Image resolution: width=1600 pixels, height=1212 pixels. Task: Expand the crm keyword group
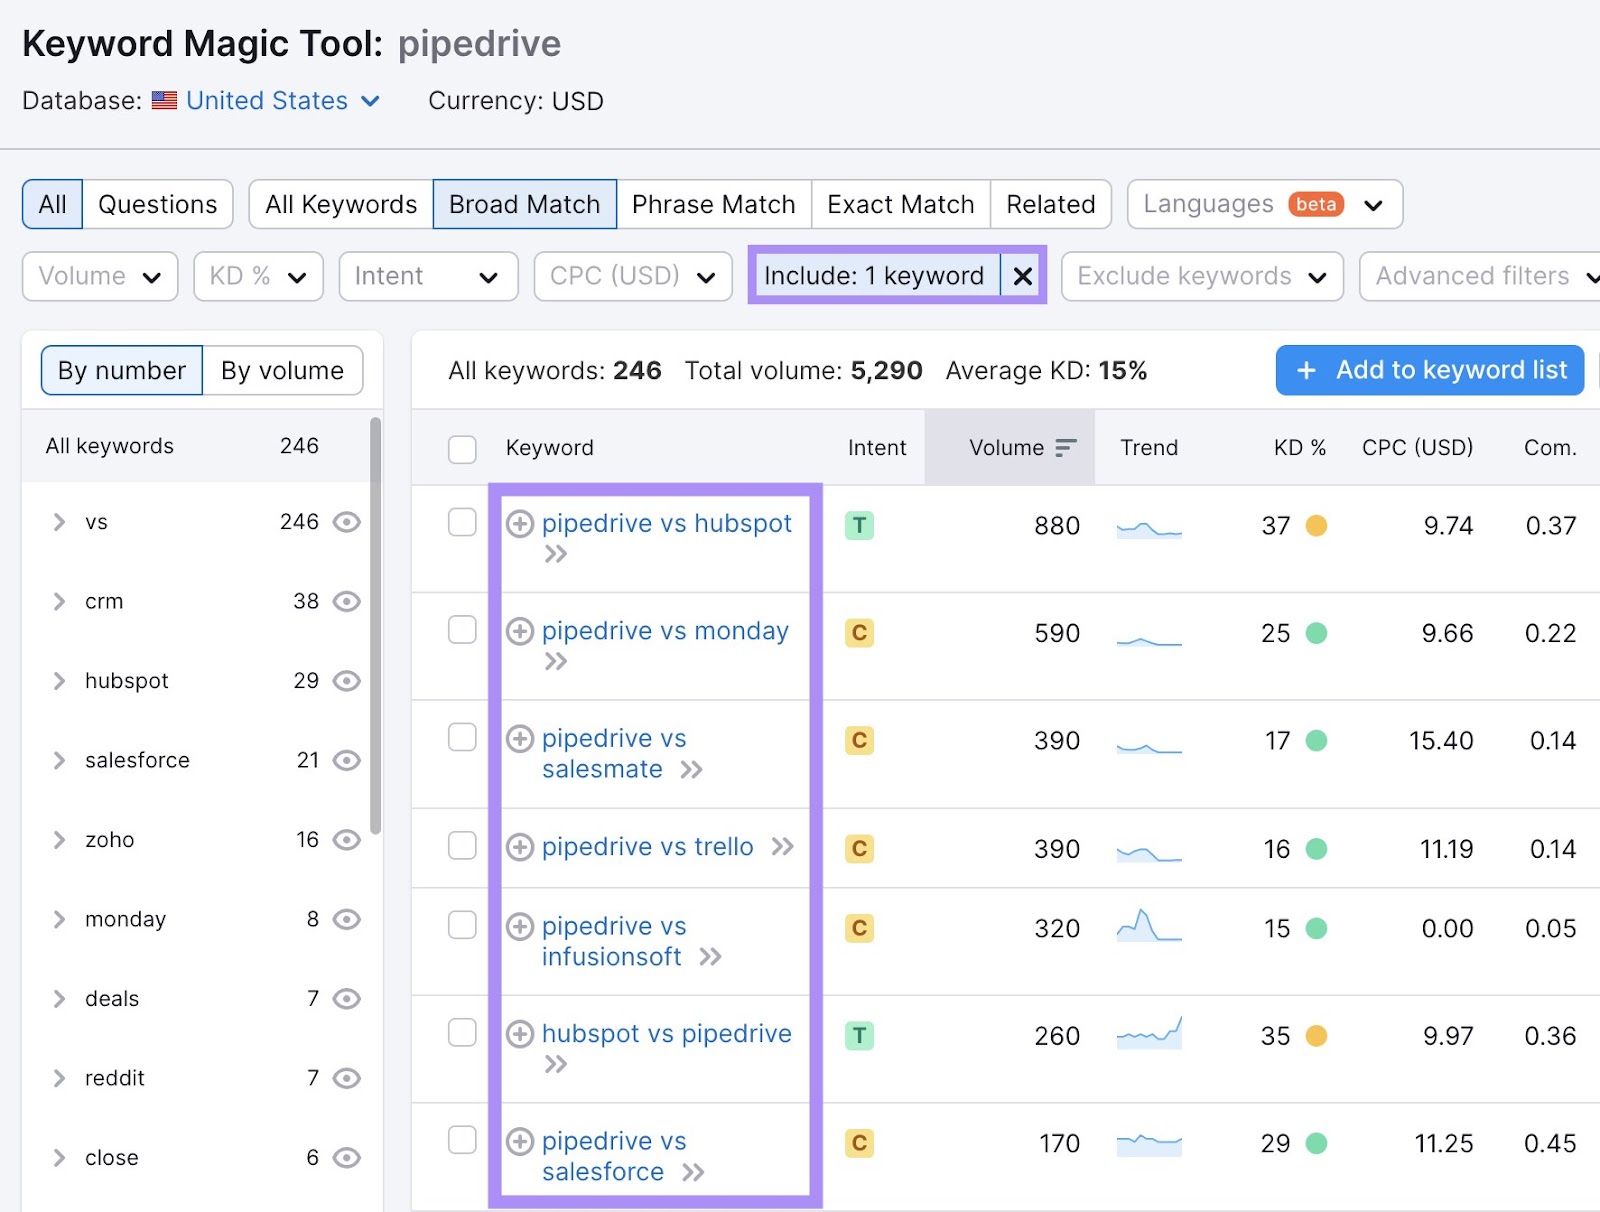(x=58, y=601)
